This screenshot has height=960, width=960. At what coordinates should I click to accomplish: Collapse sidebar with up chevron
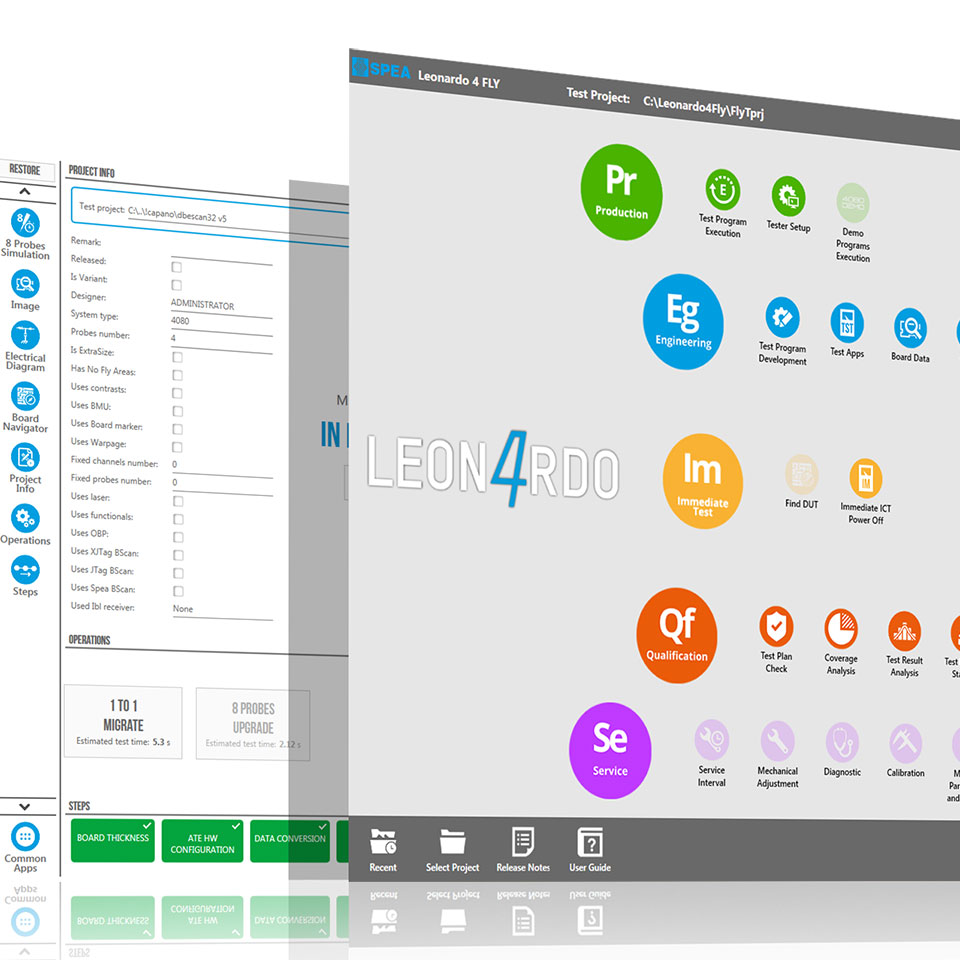pyautogui.click(x=25, y=190)
